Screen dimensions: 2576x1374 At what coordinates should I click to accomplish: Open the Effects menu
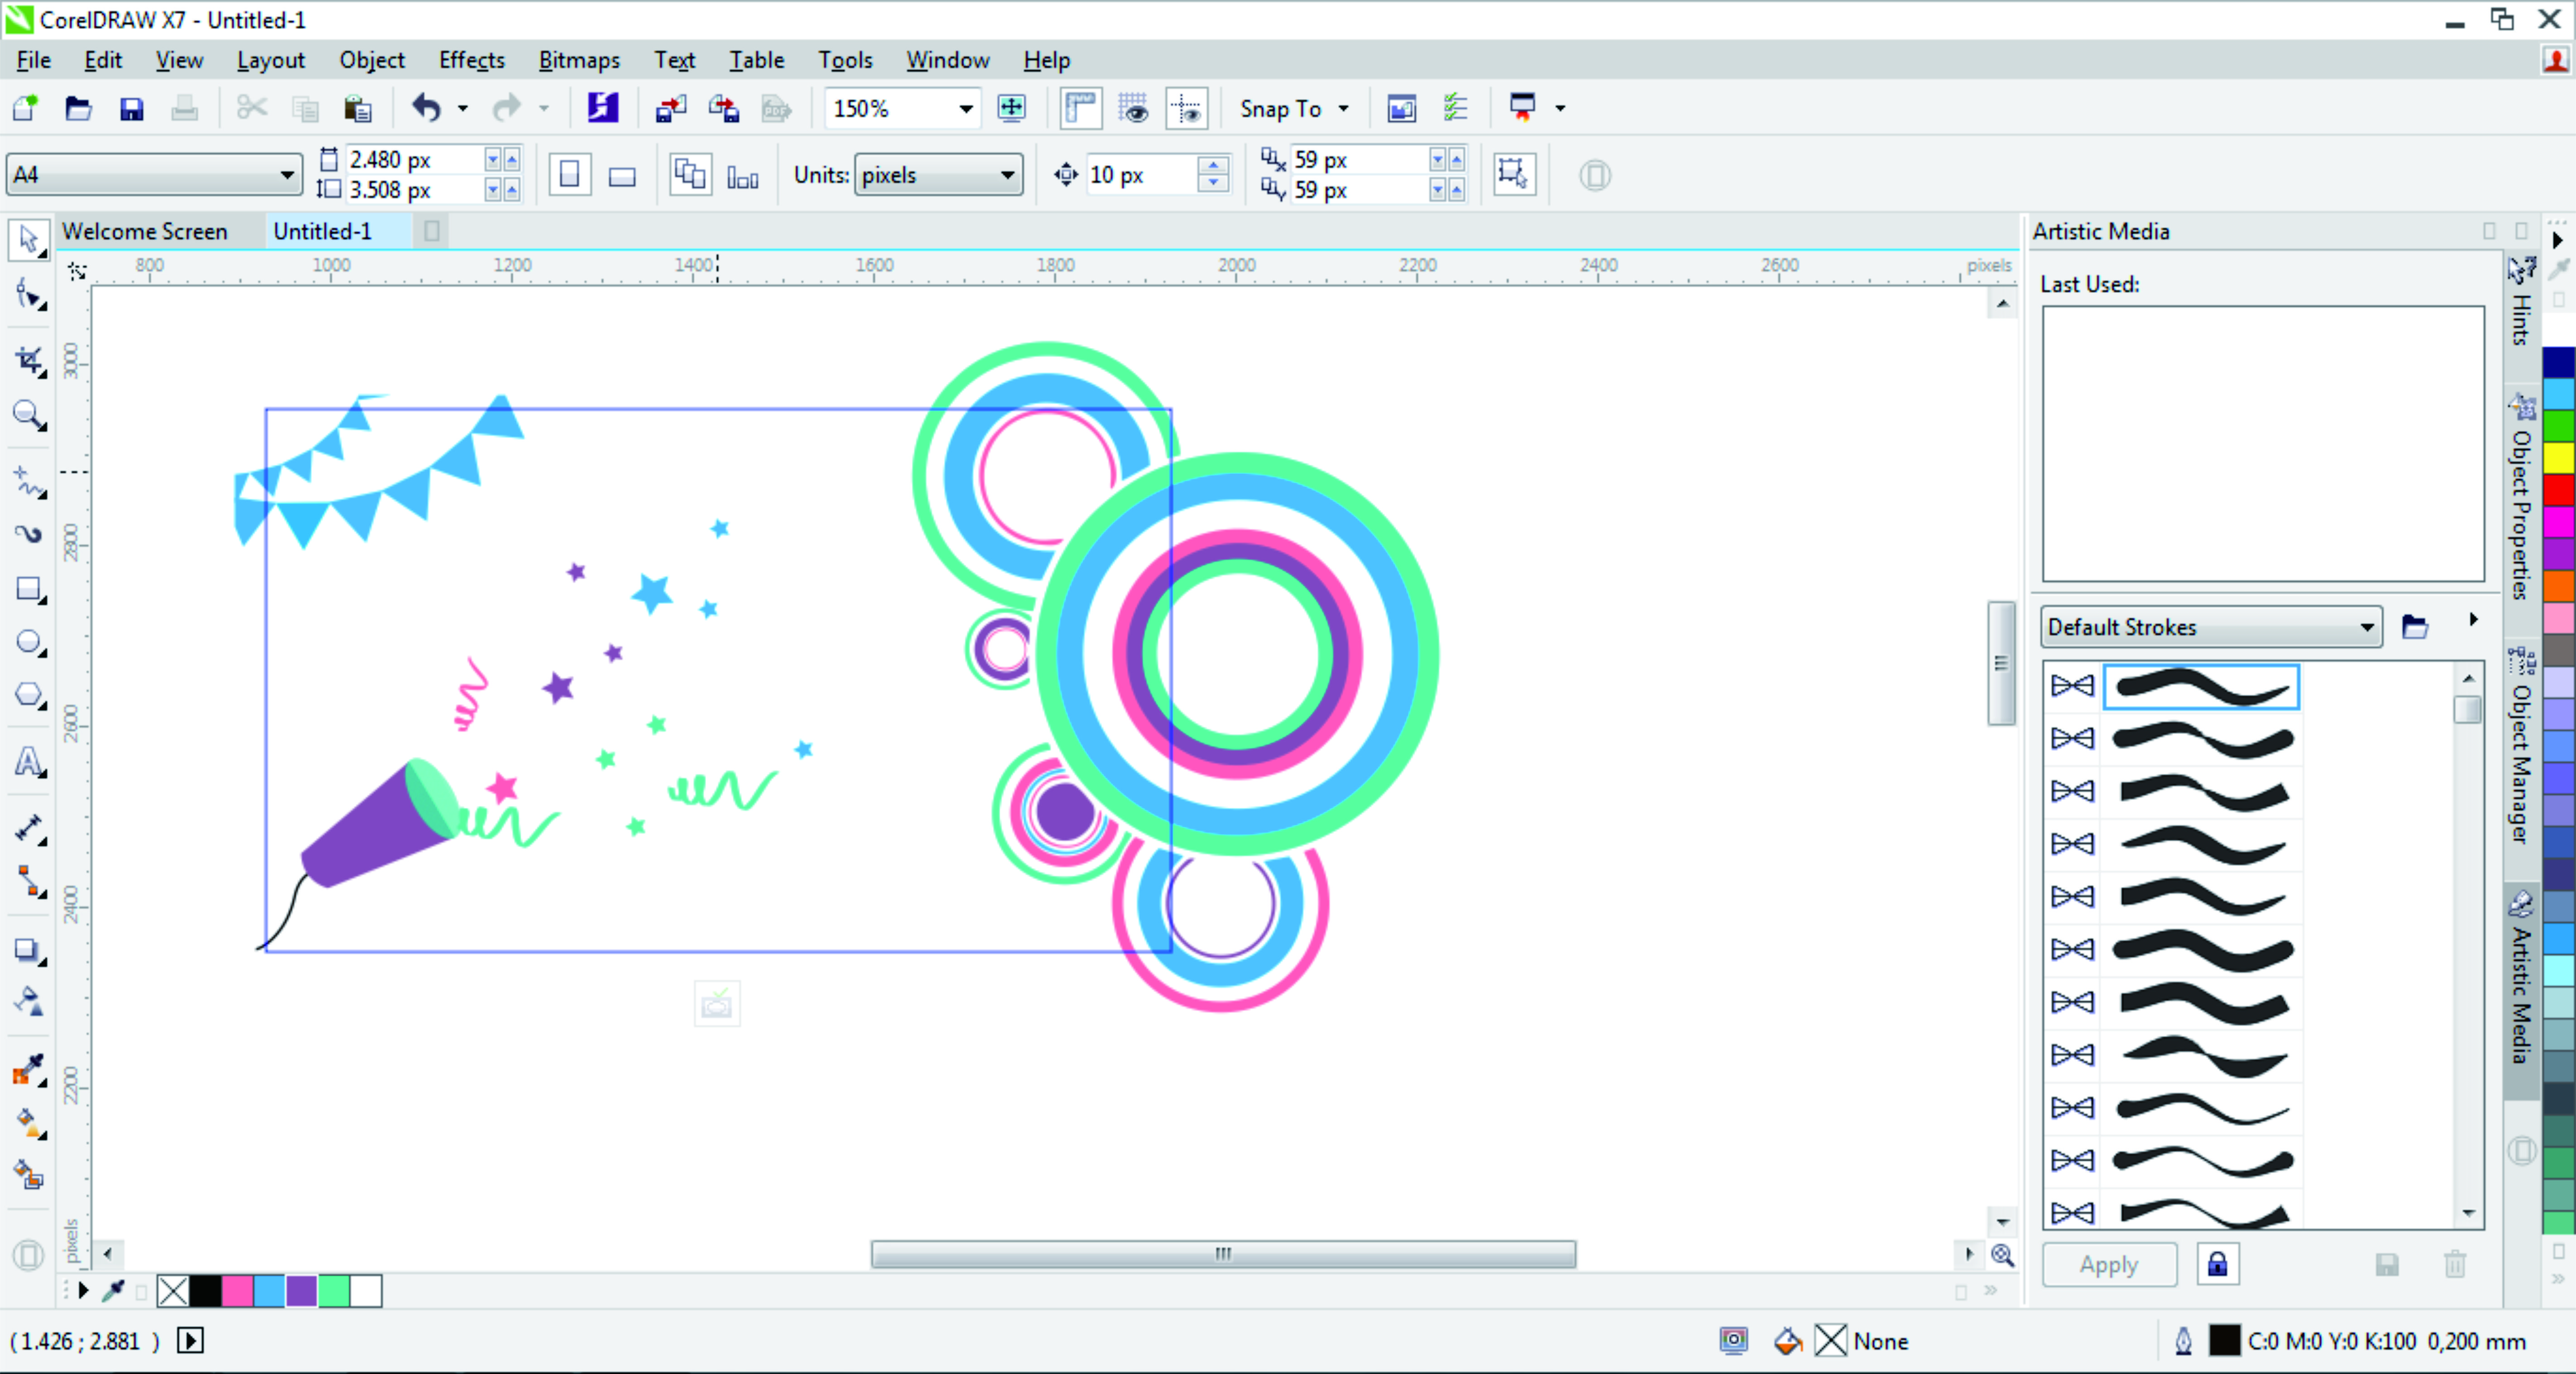[471, 60]
